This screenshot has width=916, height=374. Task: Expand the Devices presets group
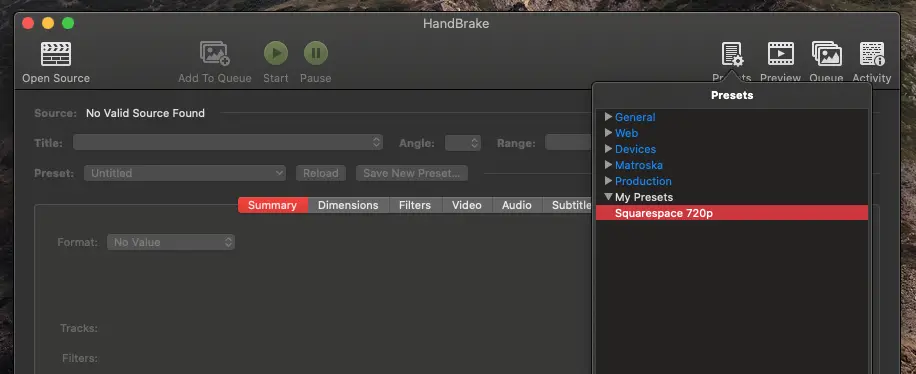pos(608,148)
